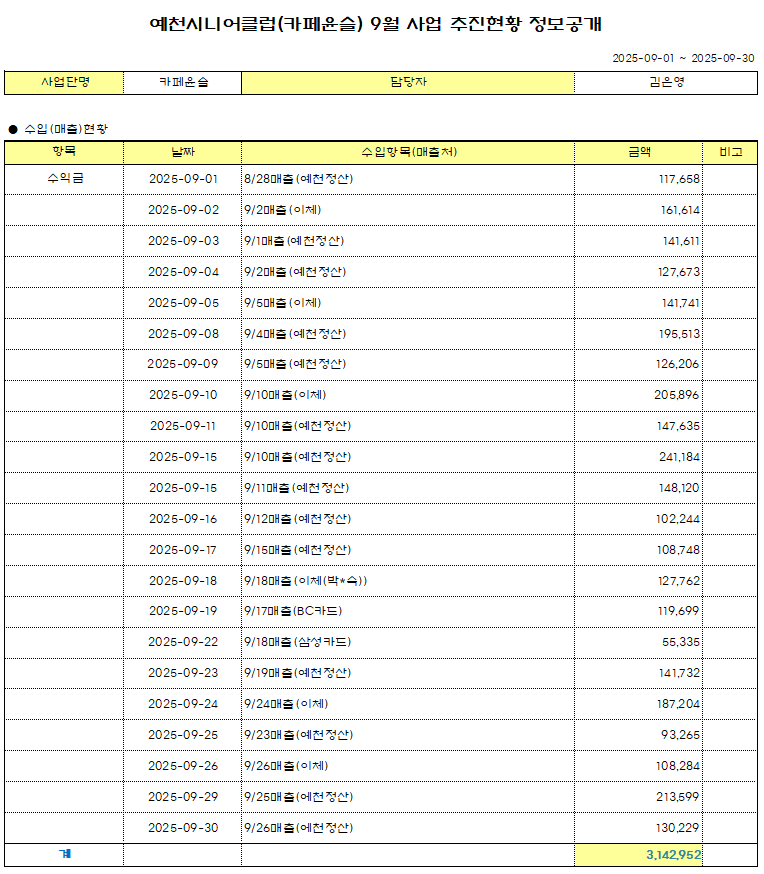Select the 카페운슬 business name cell
Image resolution: width=764 pixels, height=874 pixels.
coord(182,83)
